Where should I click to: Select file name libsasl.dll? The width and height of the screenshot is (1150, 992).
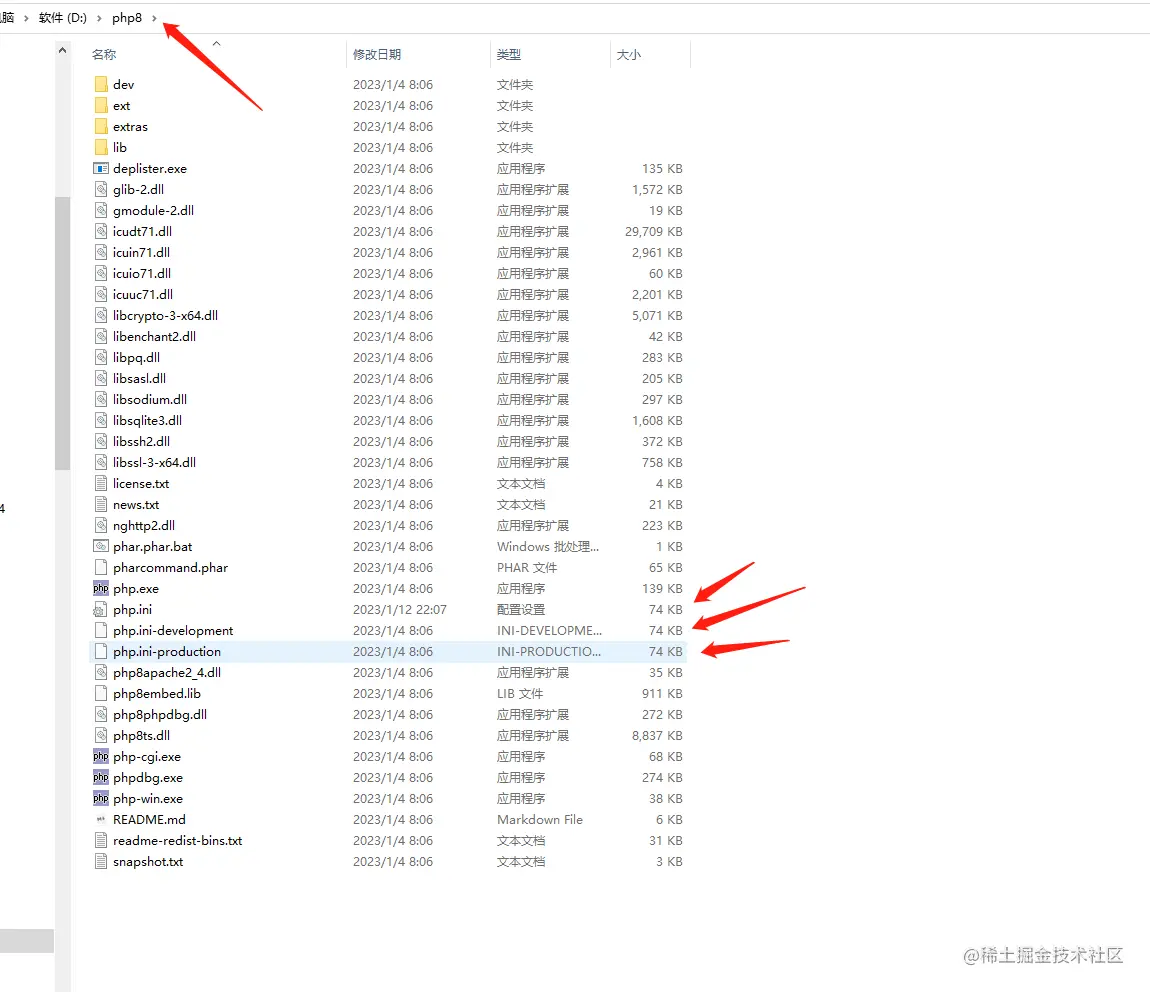[139, 378]
